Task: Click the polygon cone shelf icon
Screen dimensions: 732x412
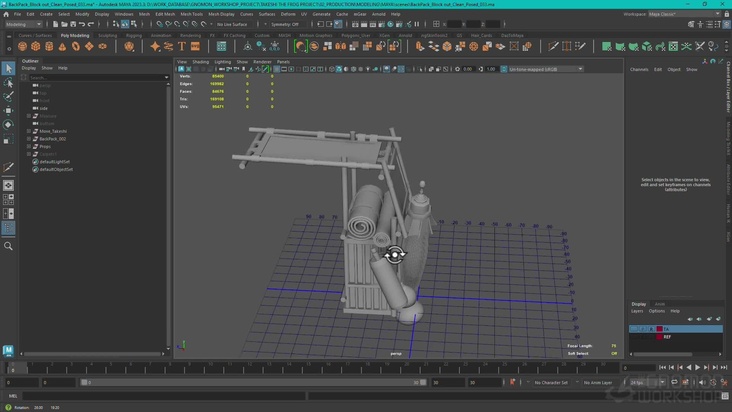Action: (x=63, y=46)
